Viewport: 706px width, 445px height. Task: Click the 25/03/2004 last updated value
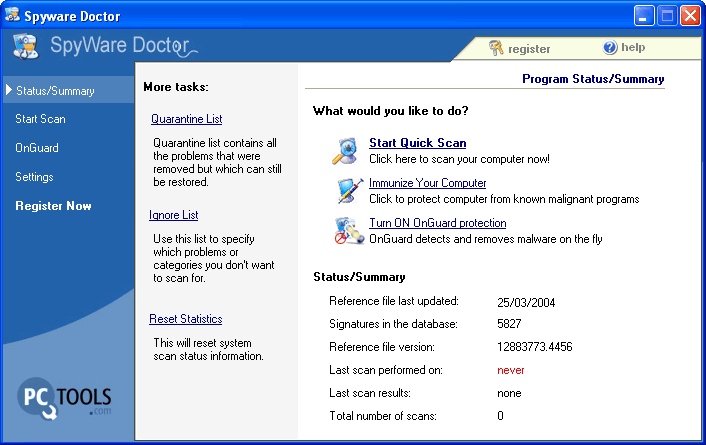coord(526,302)
